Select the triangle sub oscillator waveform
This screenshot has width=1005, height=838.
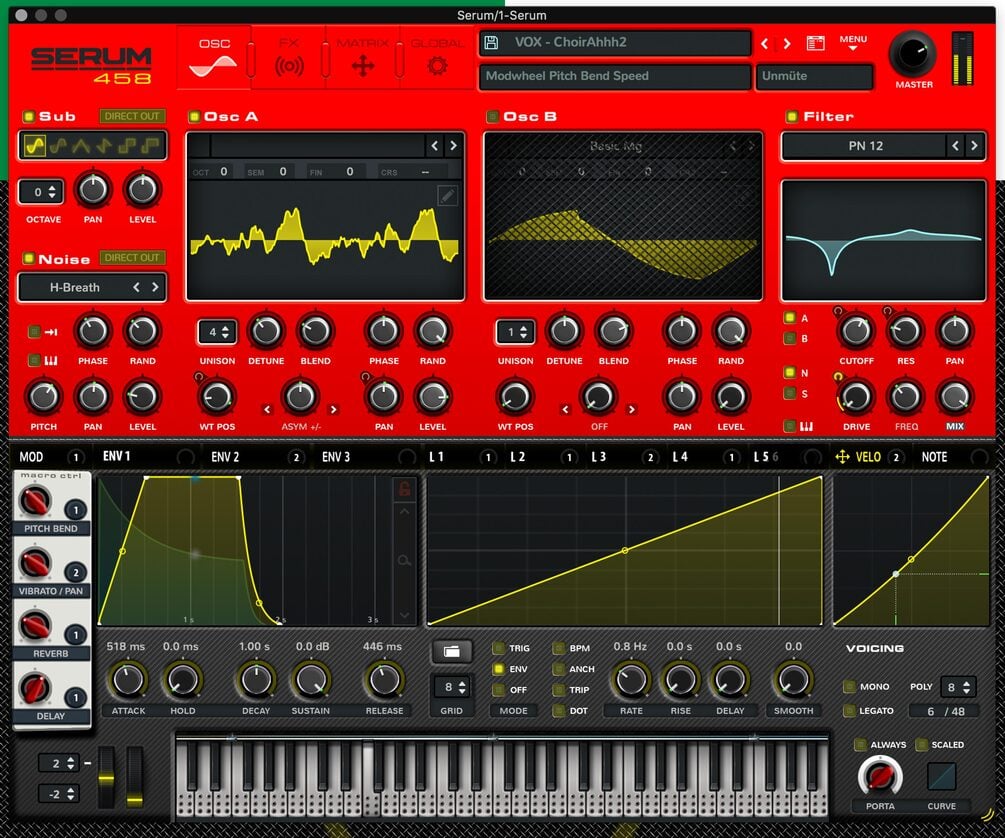point(81,146)
